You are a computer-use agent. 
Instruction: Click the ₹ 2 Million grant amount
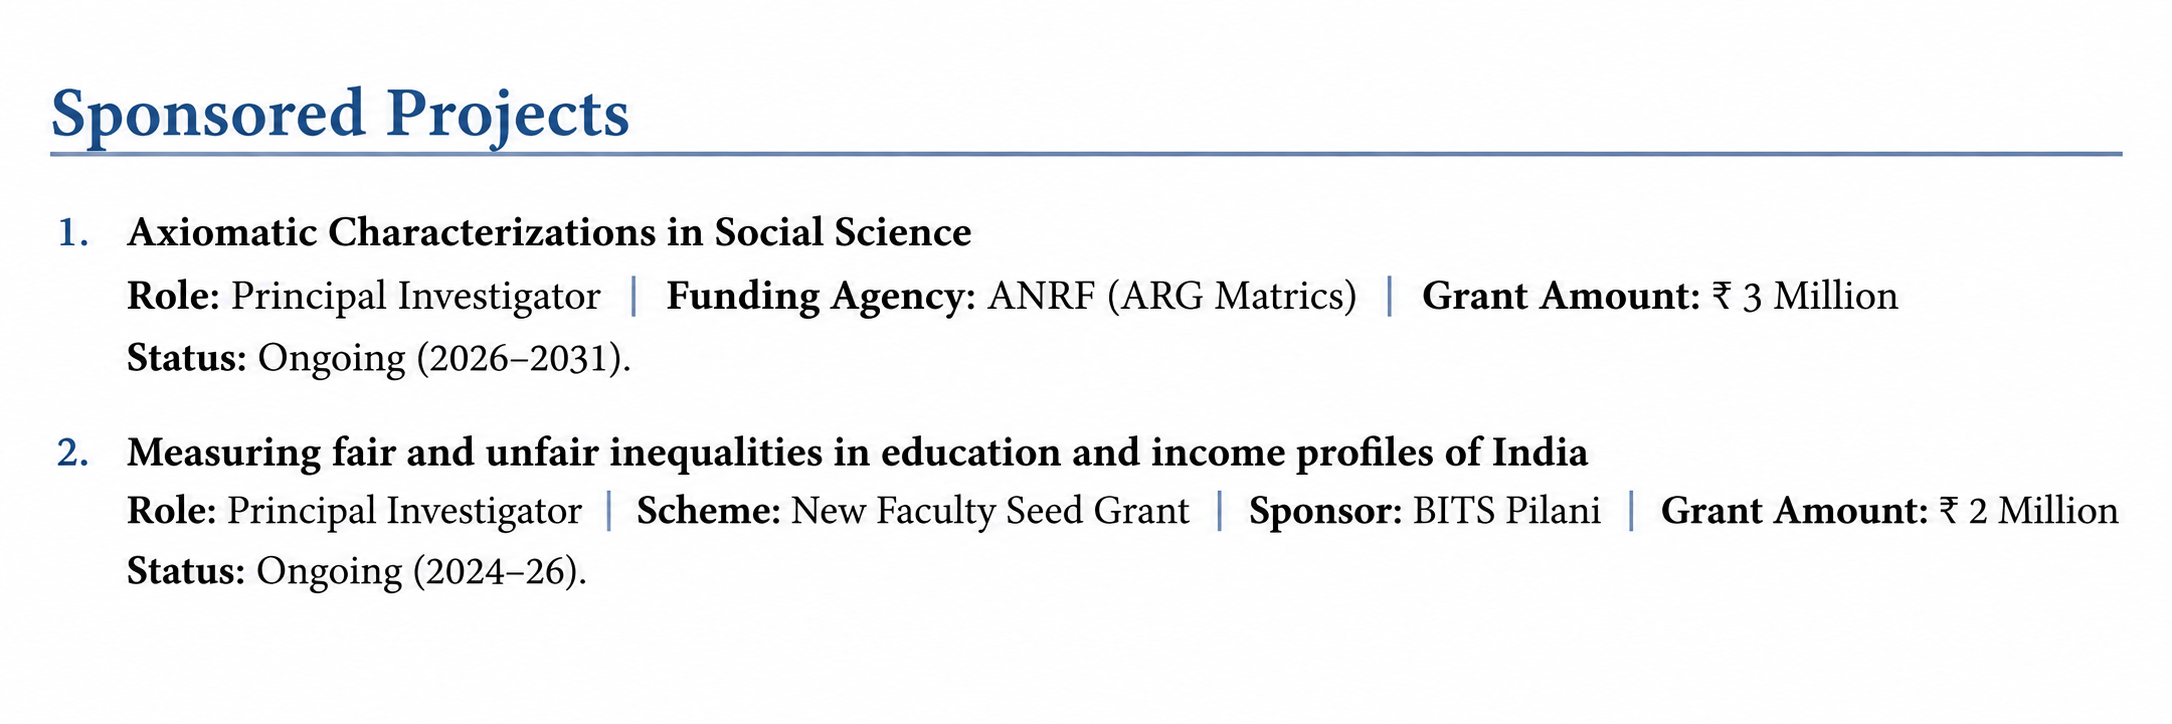[x=2028, y=511]
